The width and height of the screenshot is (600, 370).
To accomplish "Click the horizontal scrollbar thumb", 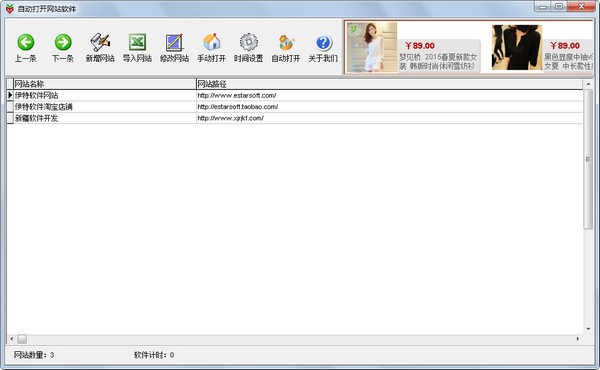I will click(x=22, y=339).
